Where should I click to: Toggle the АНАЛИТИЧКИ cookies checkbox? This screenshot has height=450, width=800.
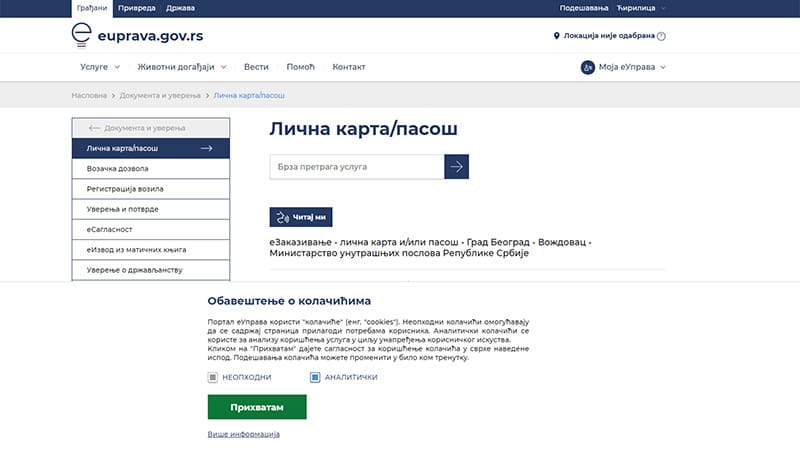pyautogui.click(x=315, y=377)
